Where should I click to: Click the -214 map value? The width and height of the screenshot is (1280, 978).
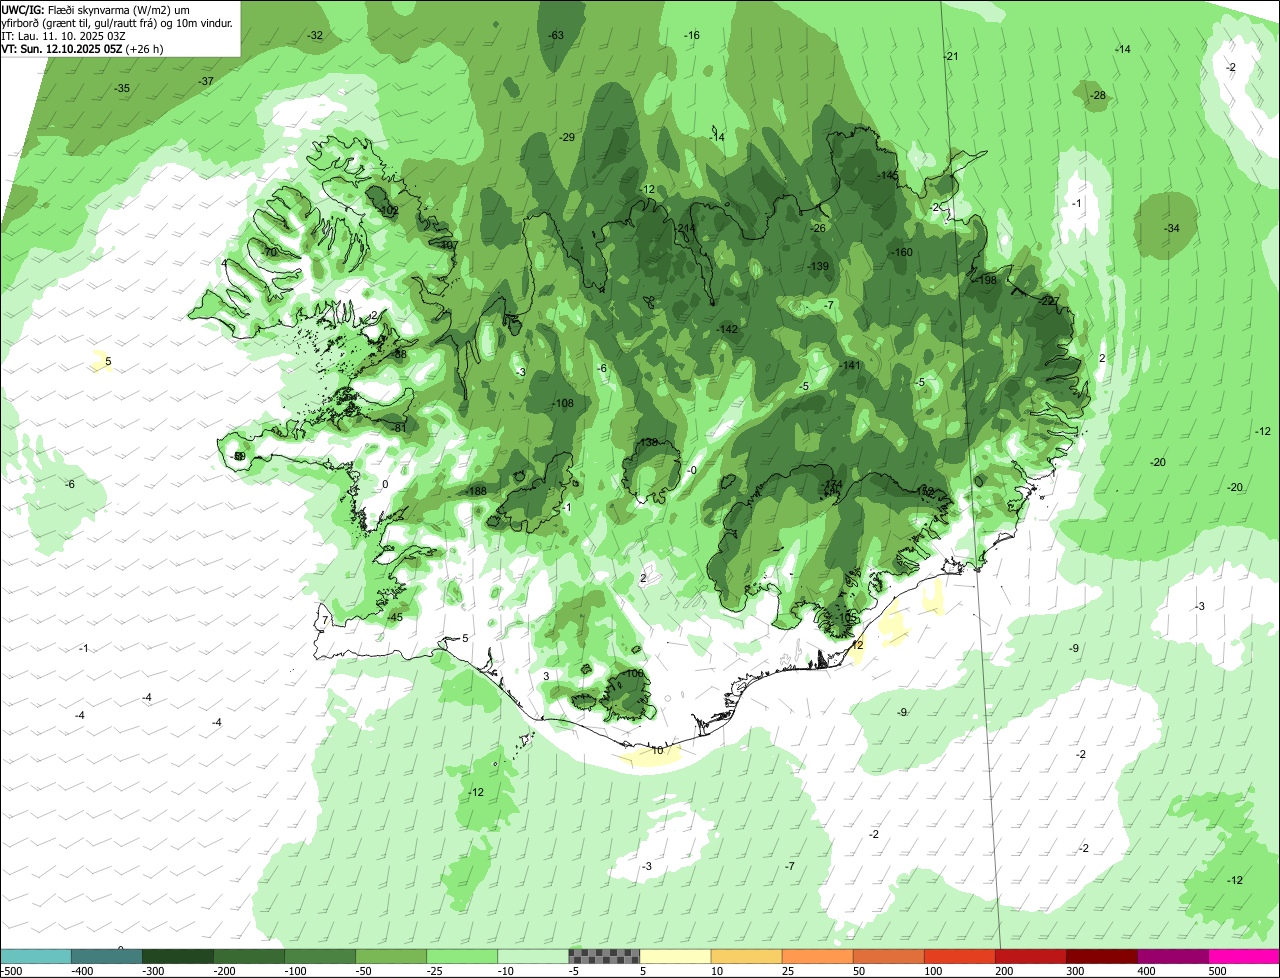[685, 228]
